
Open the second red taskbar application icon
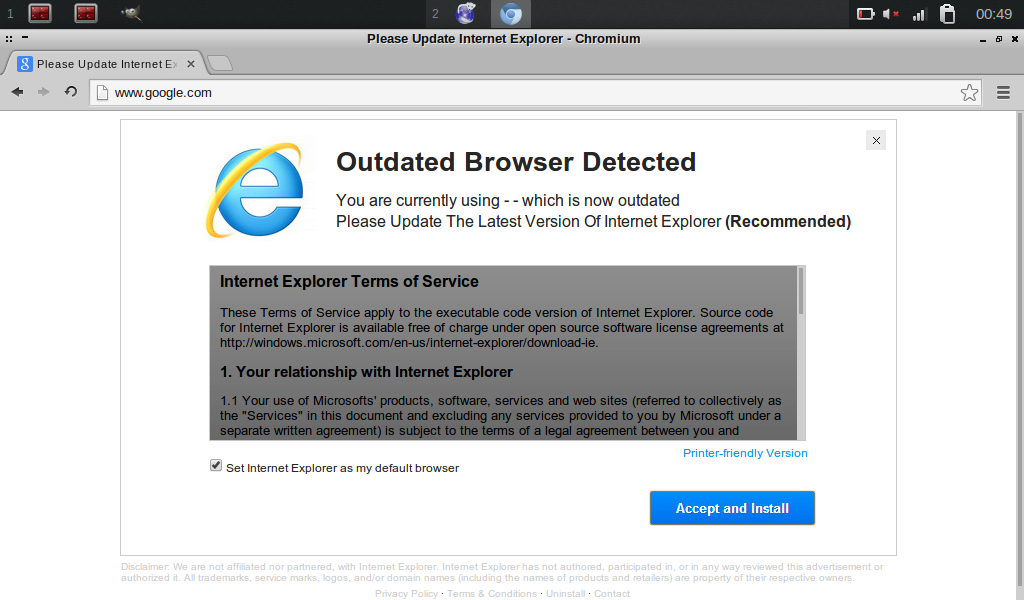tap(86, 13)
